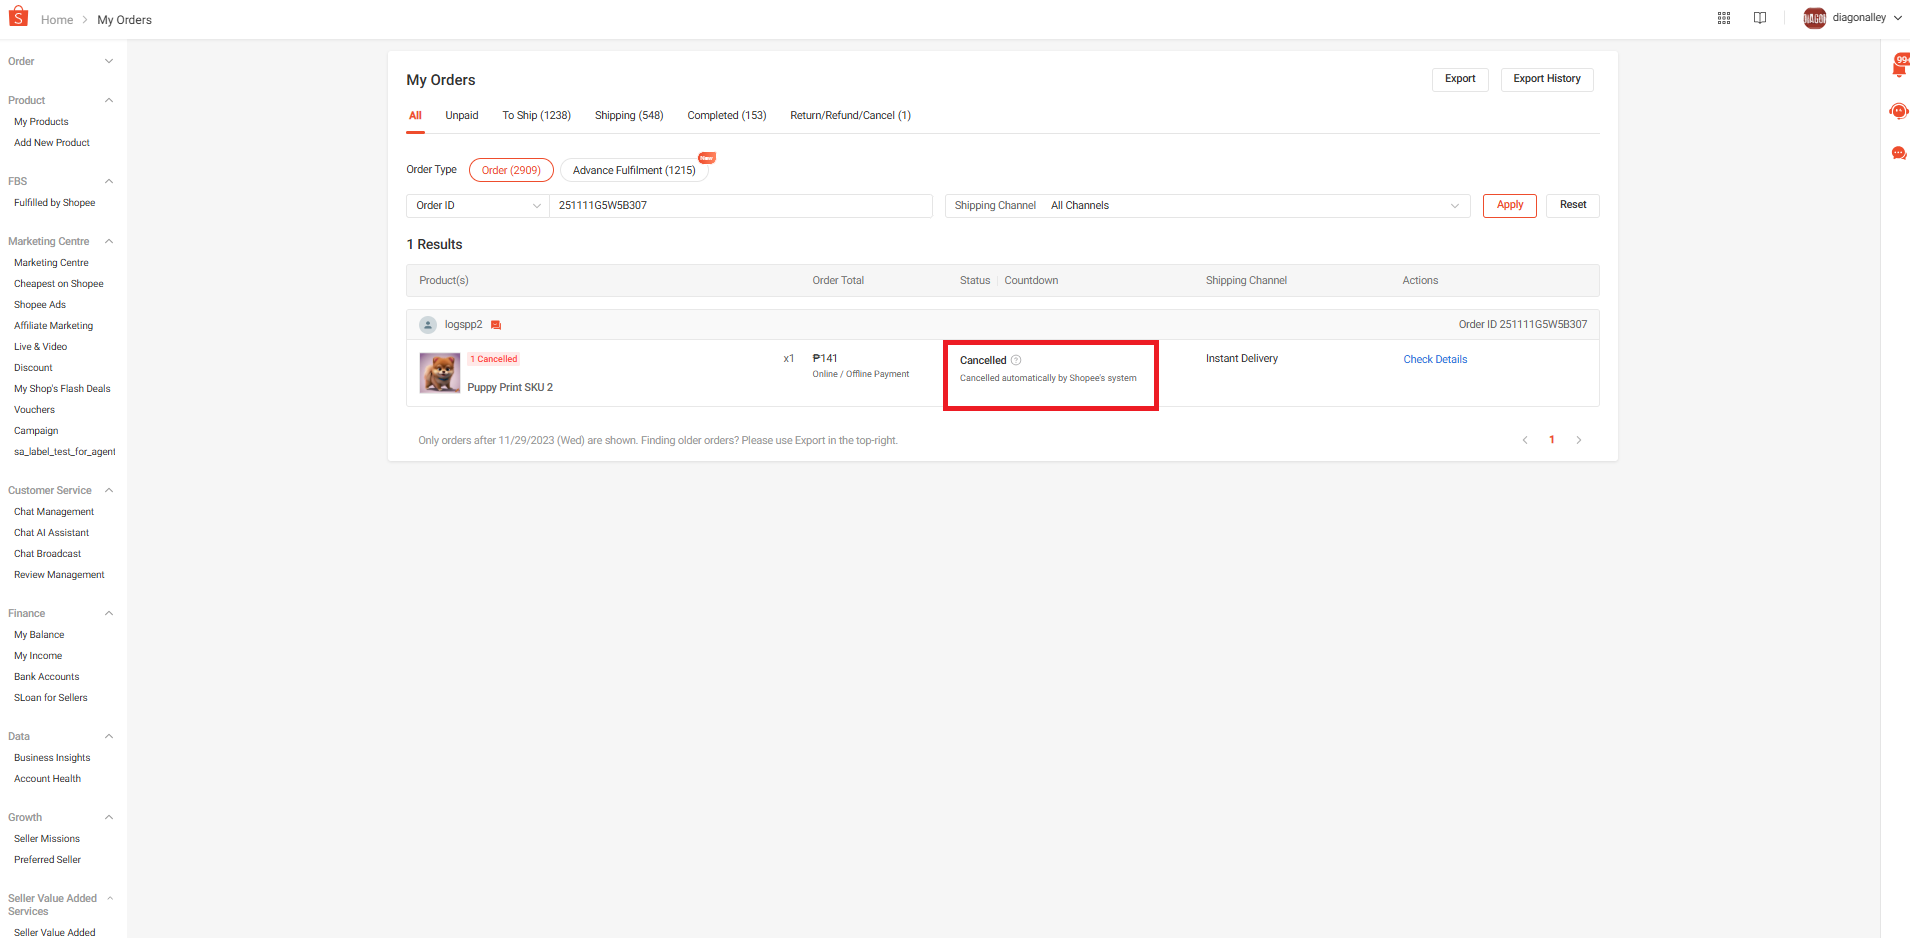Open the seller education book icon
This screenshot has height=938, width=1910.
[x=1760, y=18]
